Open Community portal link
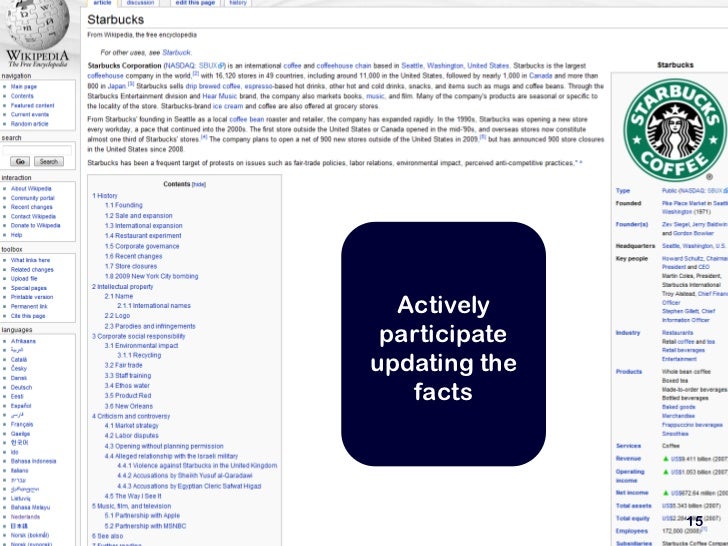Screen dimensions: 728x546 click(32, 198)
